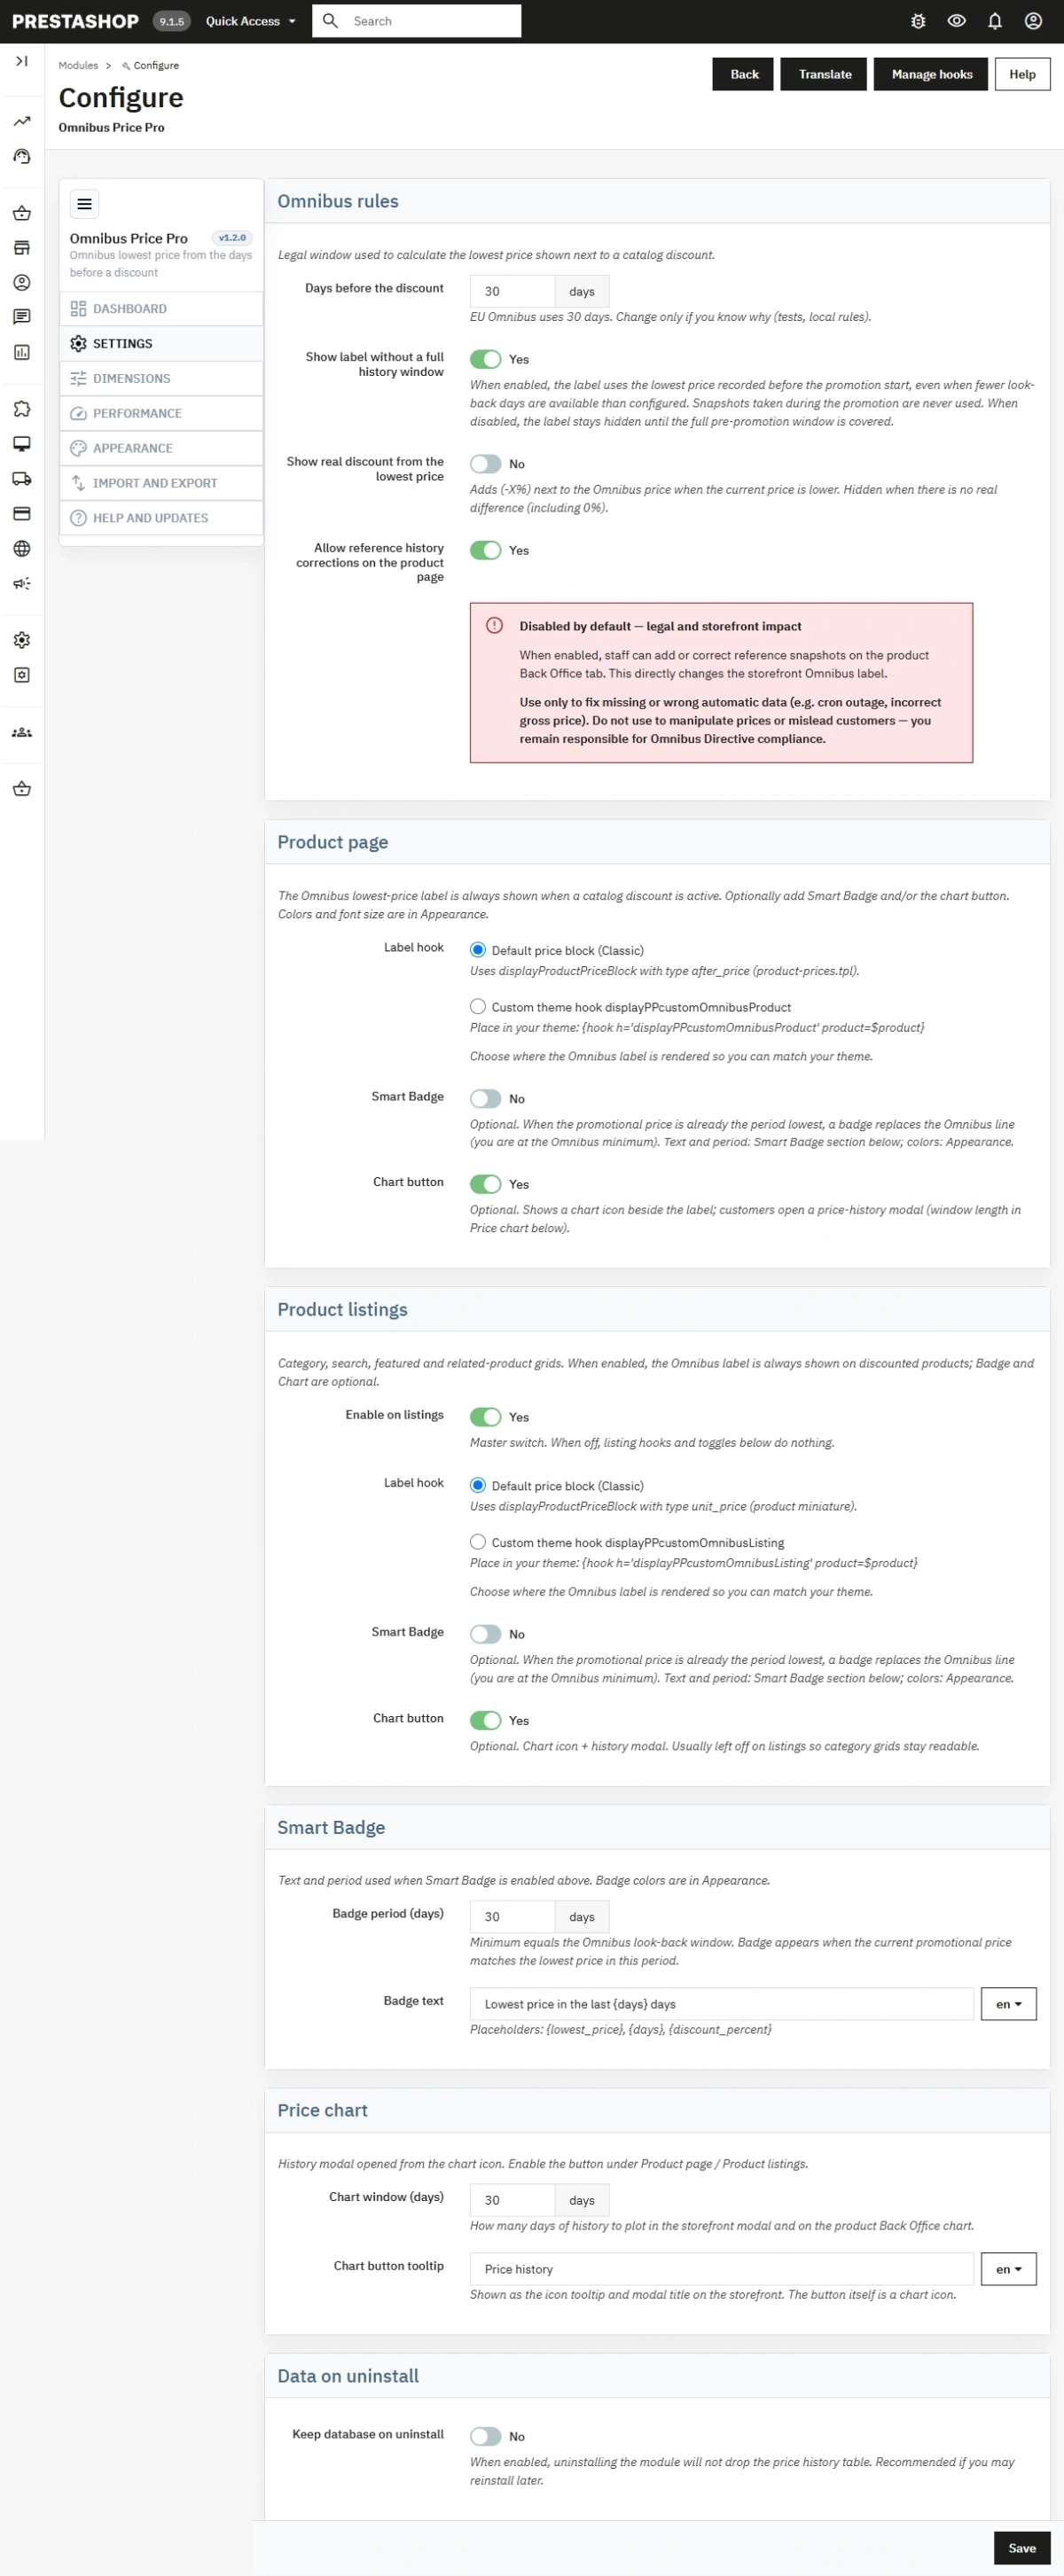
Task: Click the PrestaShop logo
Action: click(x=75, y=21)
